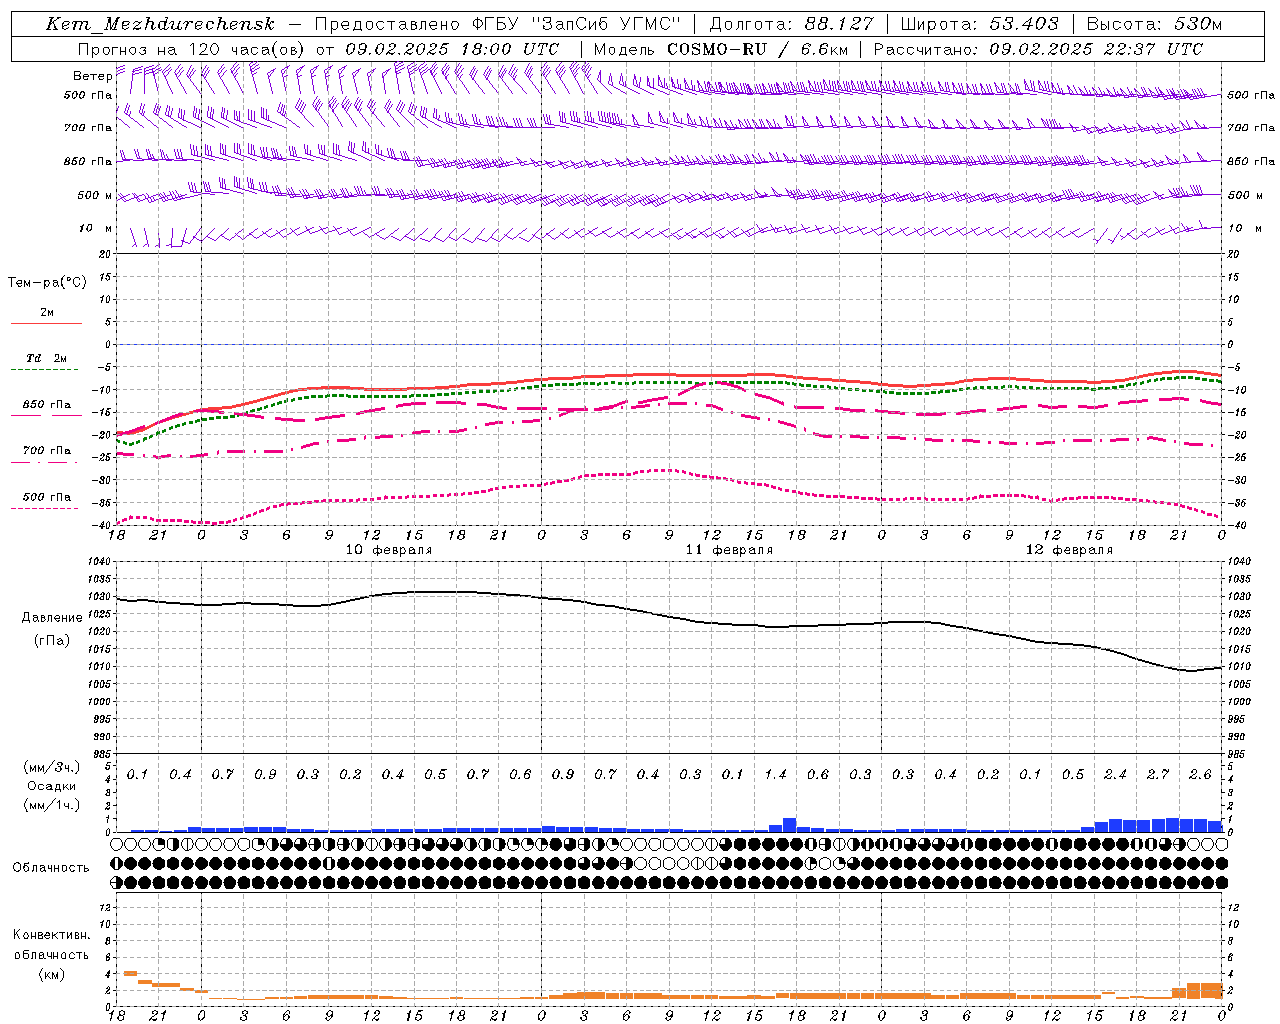The height and width of the screenshot is (1024, 1280).
Task: Click the Тем-ра(°C) axis title
Action: pos(47,283)
